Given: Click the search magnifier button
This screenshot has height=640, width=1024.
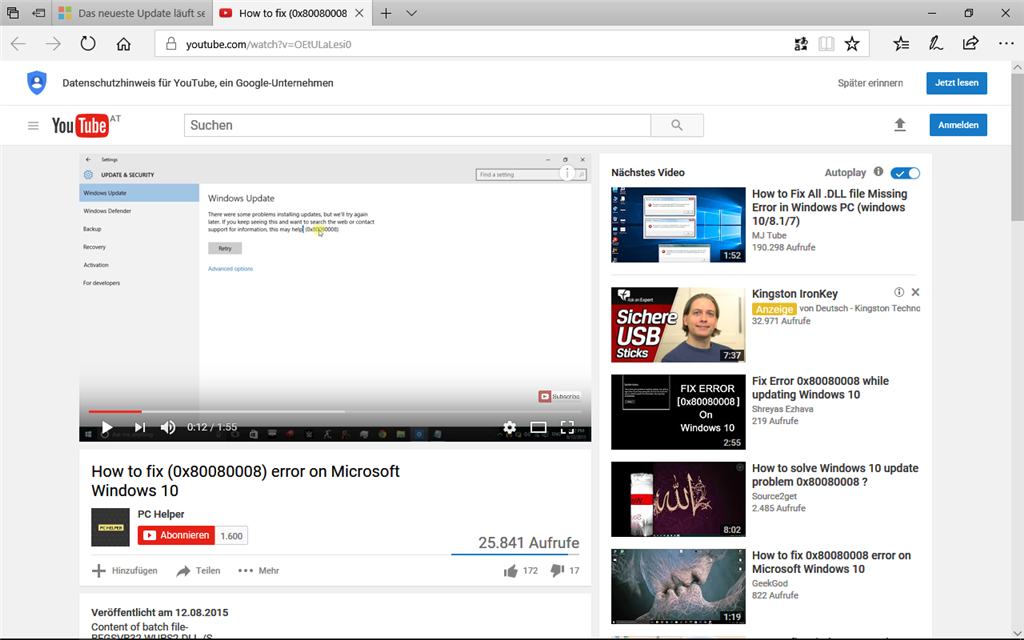Looking at the screenshot, I should tap(677, 125).
